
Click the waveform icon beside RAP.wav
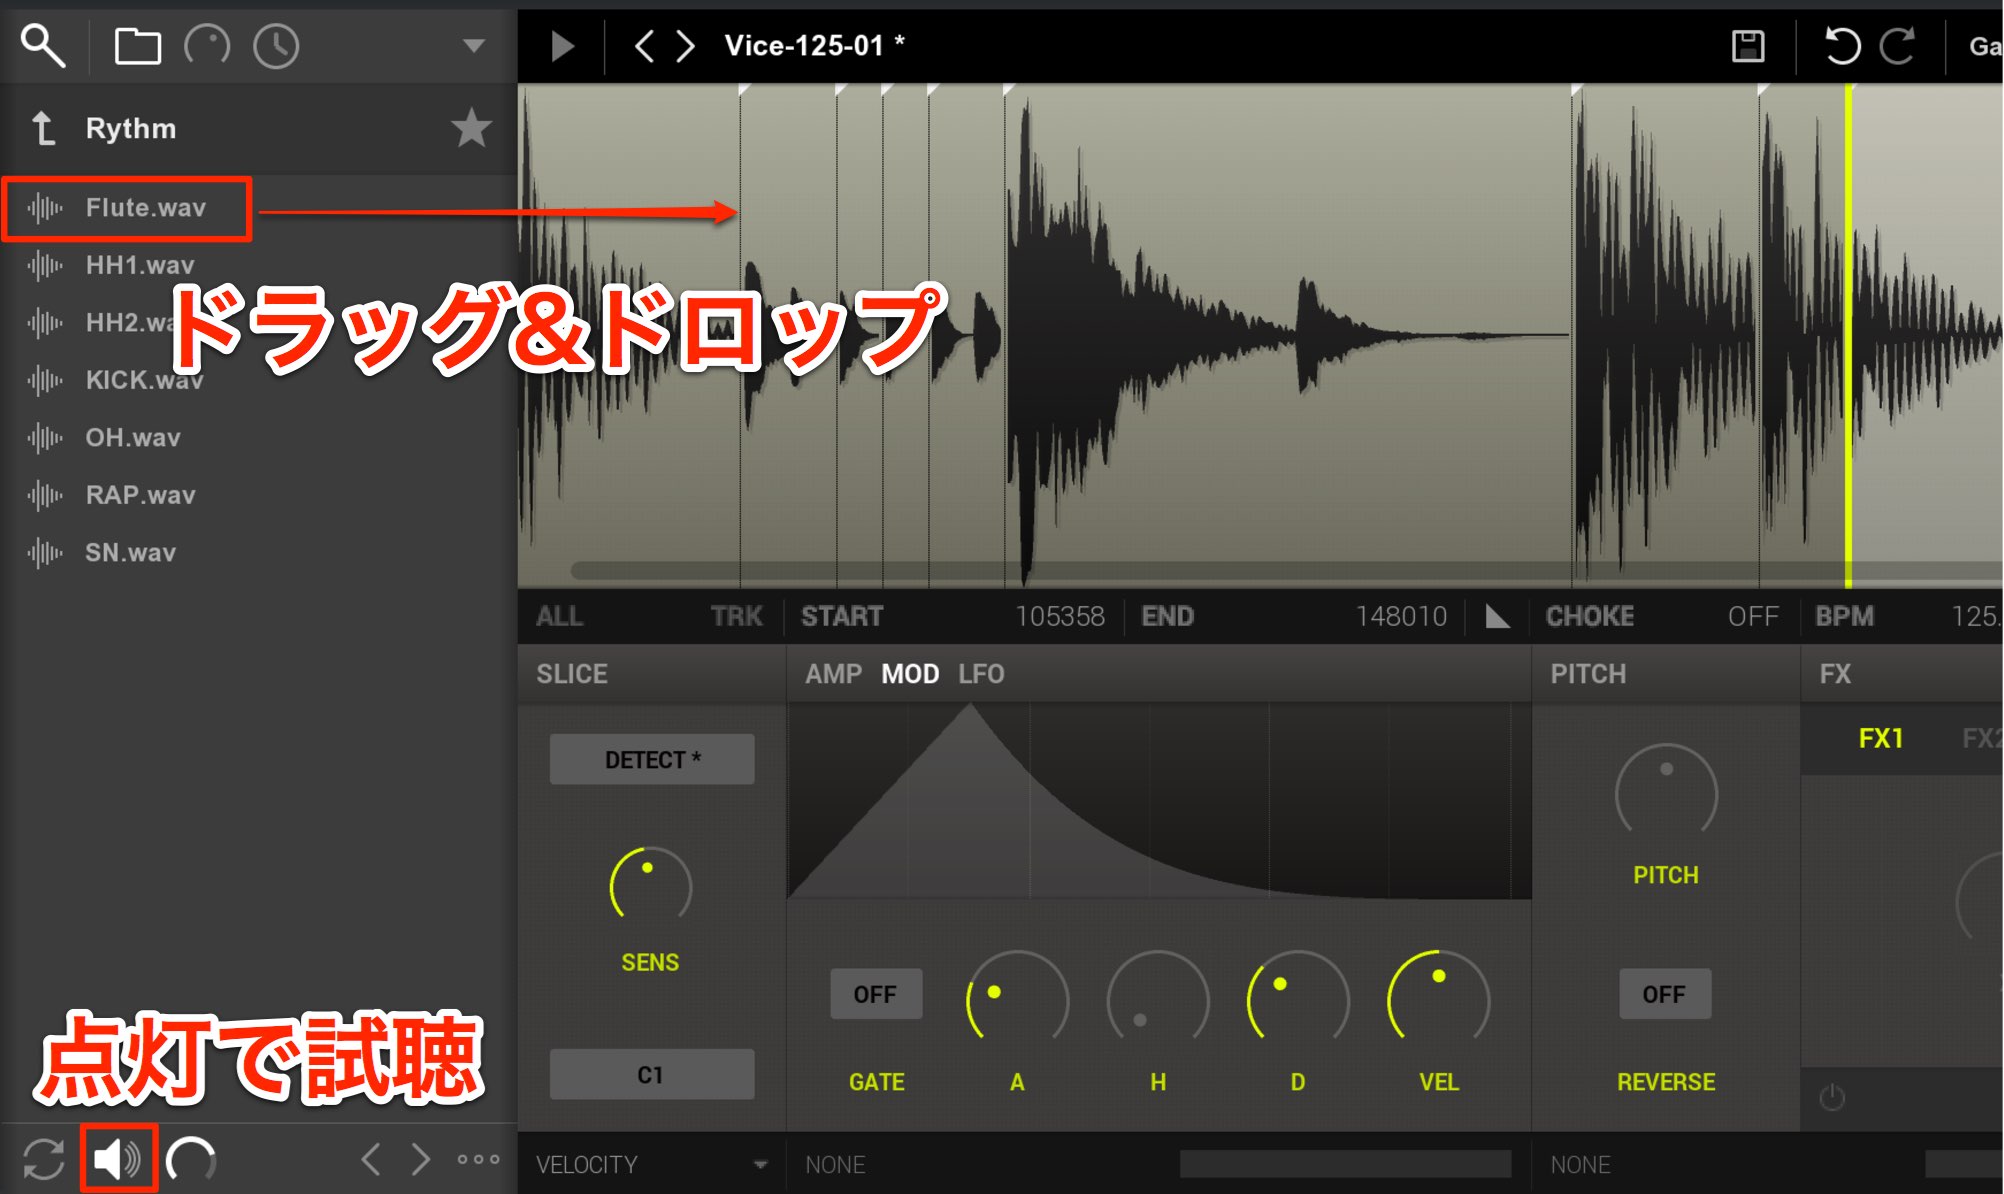45,495
